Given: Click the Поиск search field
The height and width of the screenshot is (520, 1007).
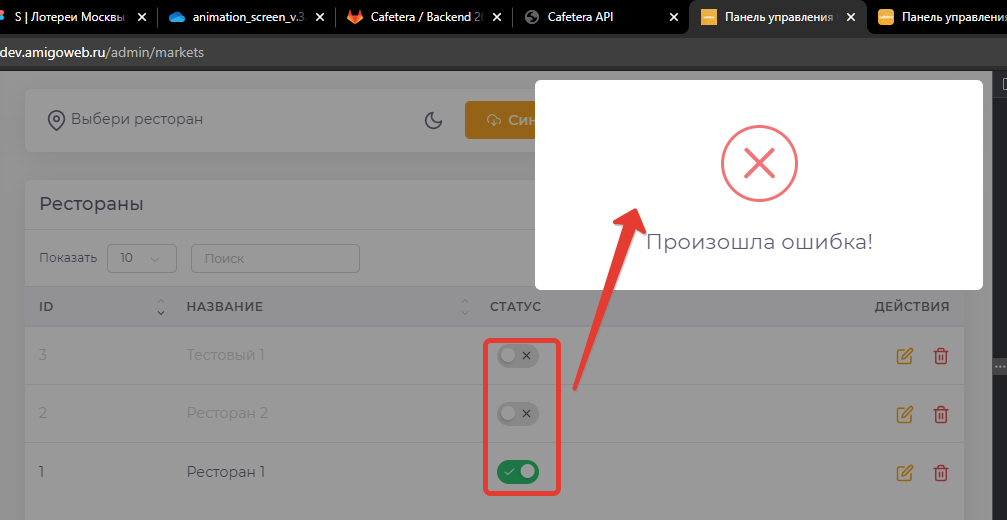Looking at the screenshot, I should tap(275, 258).
